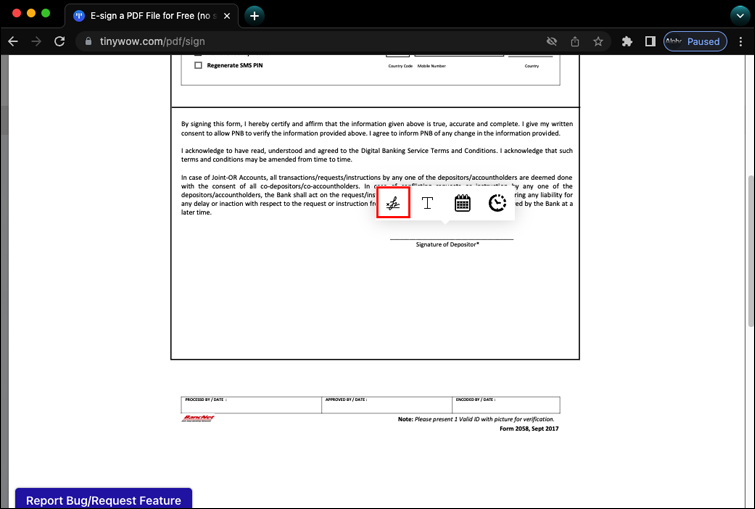
Task: Choose the text tool icon
Action: (427, 203)
